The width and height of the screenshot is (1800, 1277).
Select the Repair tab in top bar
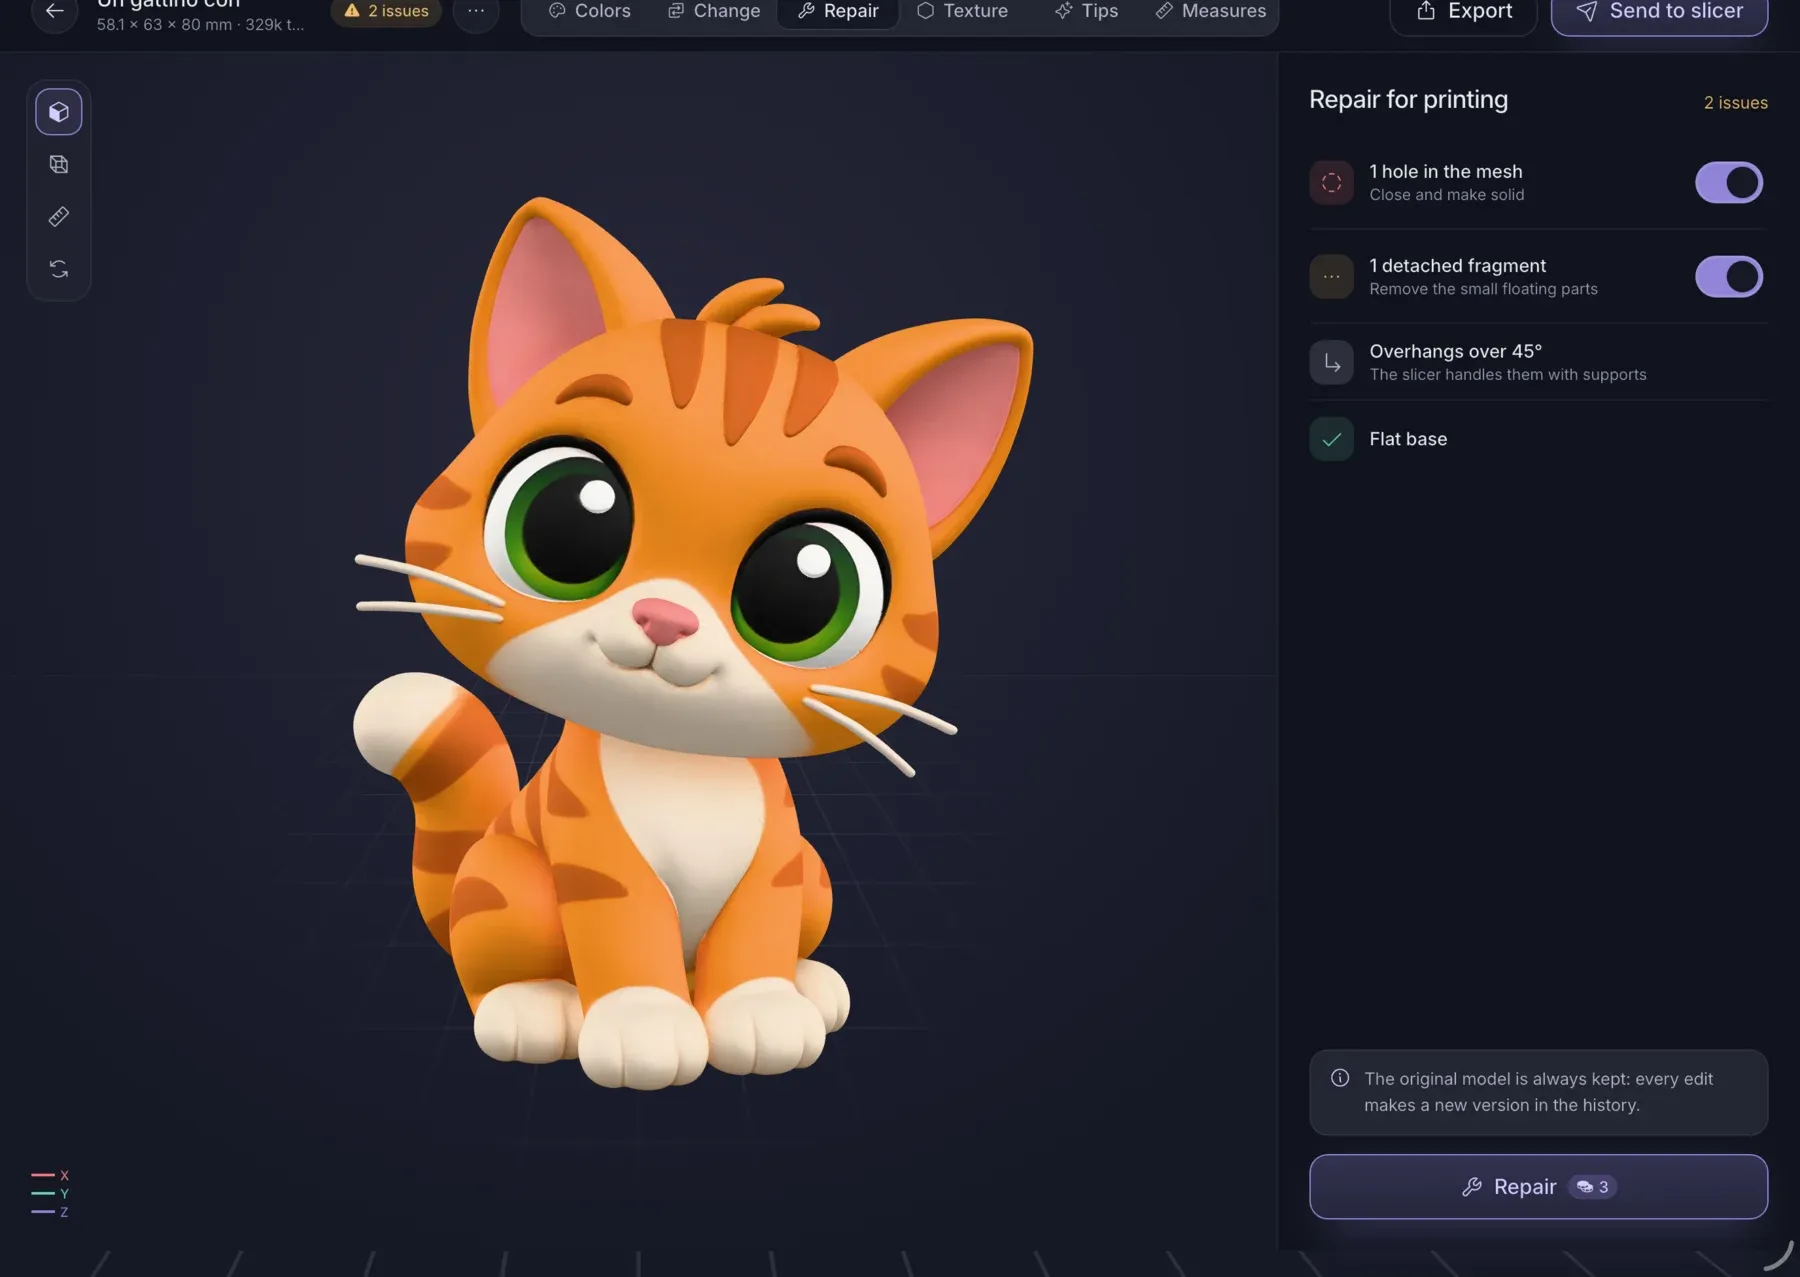click(x=838, y=11)
